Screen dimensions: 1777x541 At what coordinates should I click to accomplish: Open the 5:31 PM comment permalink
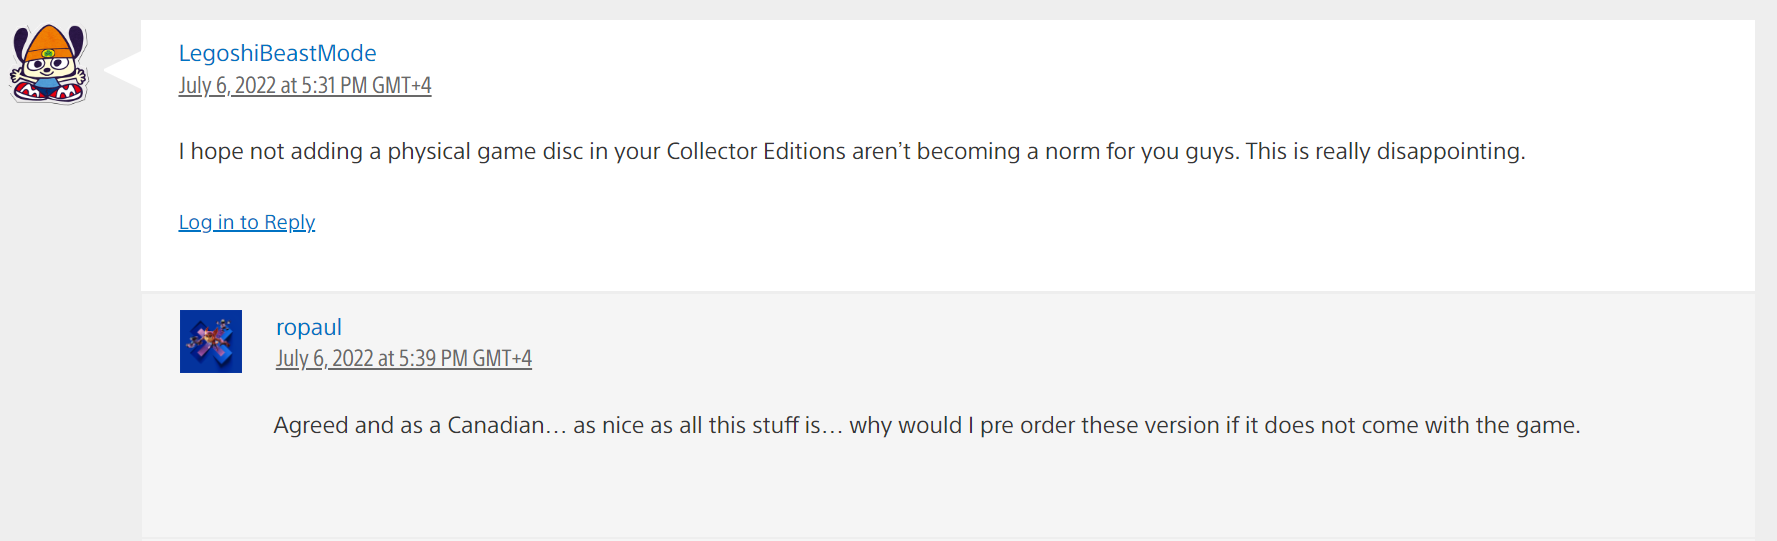pyautogui.click(x=305, y=86)
